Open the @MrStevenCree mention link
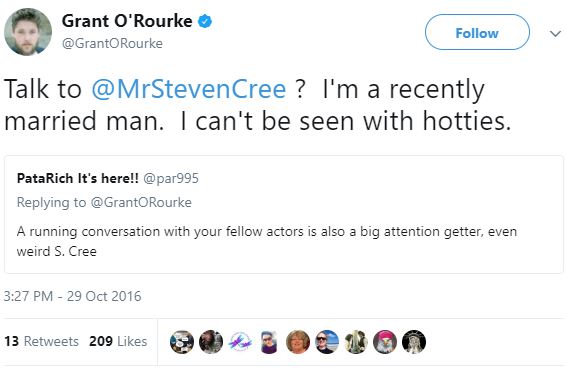This screenshot has height=369, width=566. tap(189, 89)
